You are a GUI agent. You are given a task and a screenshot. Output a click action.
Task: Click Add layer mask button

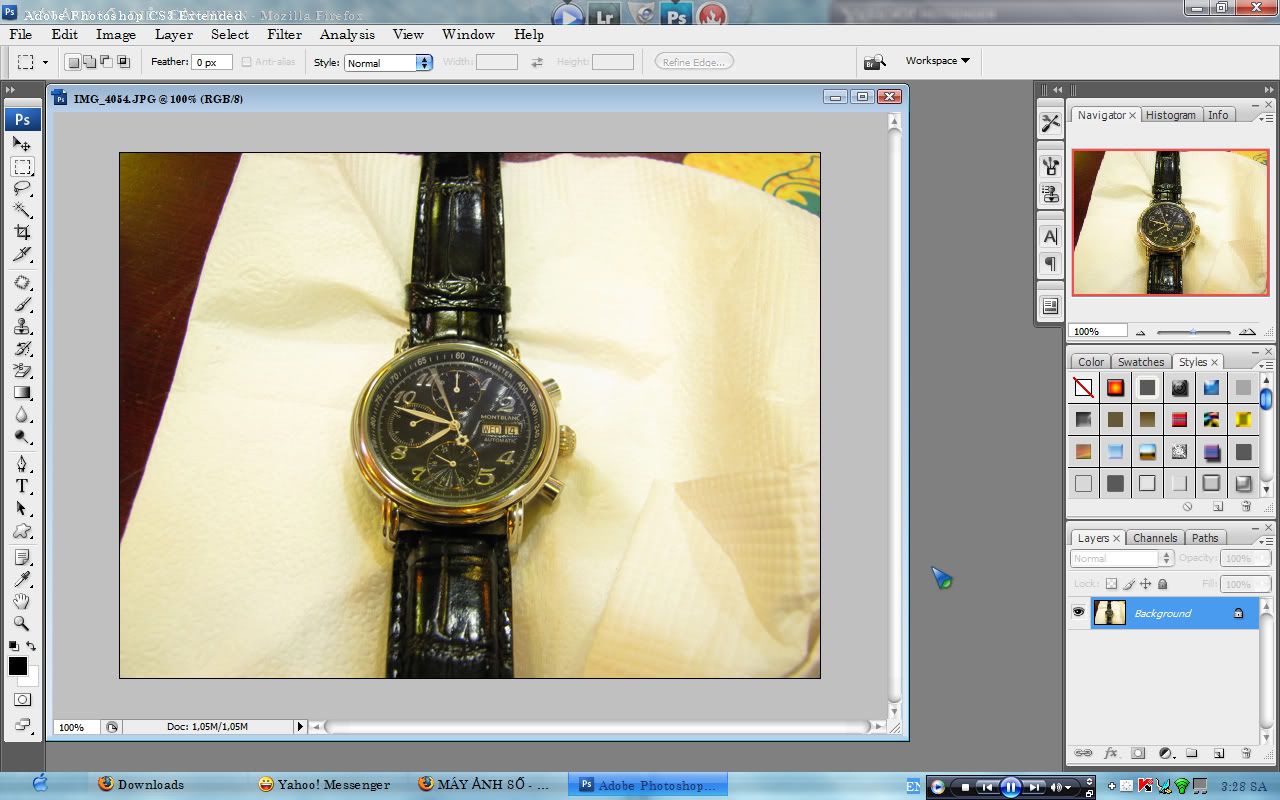pos(1137,753)
